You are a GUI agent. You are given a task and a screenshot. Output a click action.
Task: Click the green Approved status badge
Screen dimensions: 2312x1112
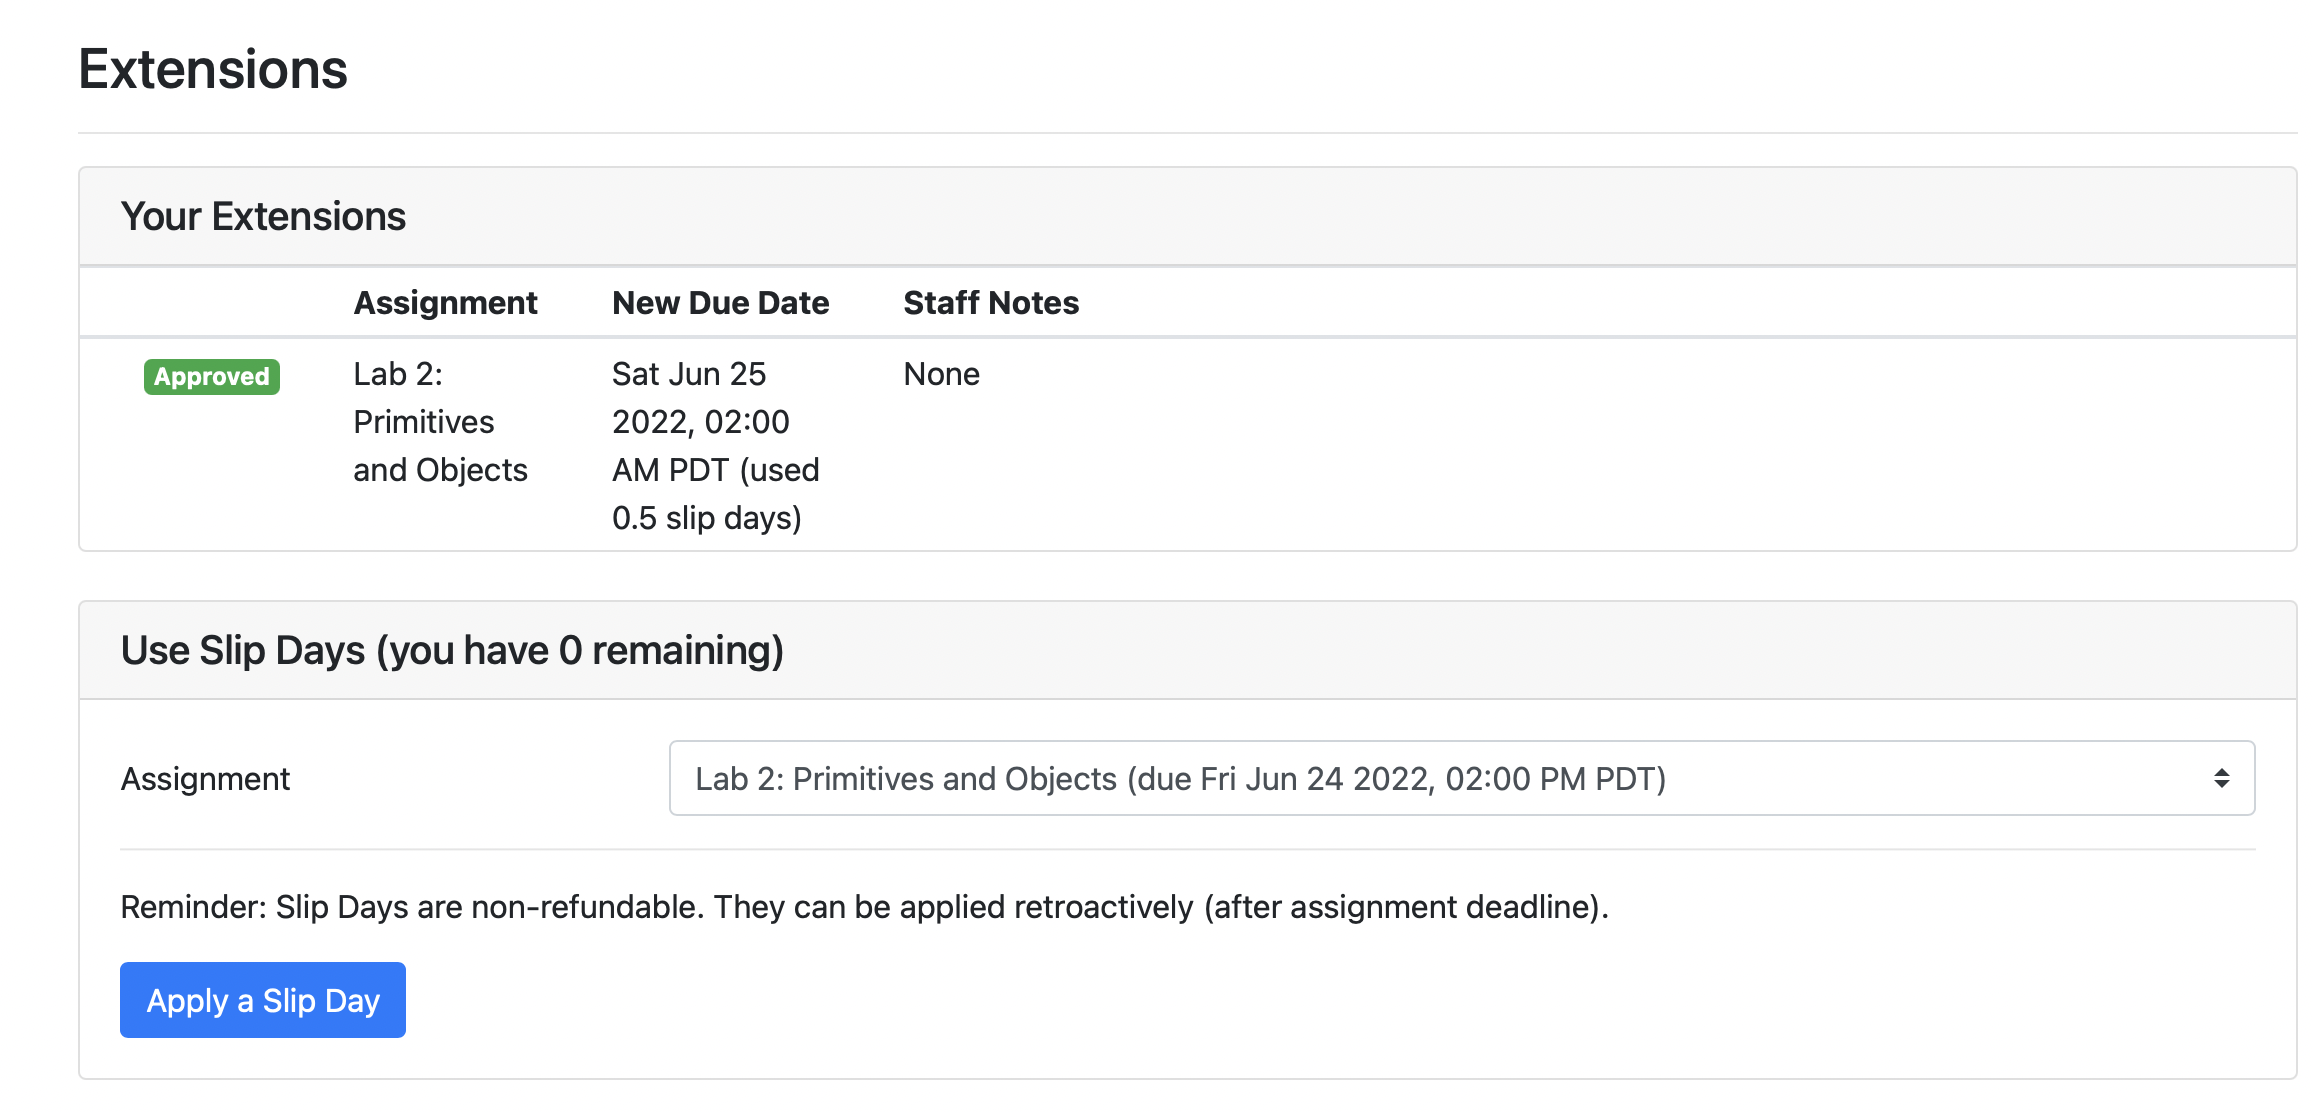(x=212, y=377)
